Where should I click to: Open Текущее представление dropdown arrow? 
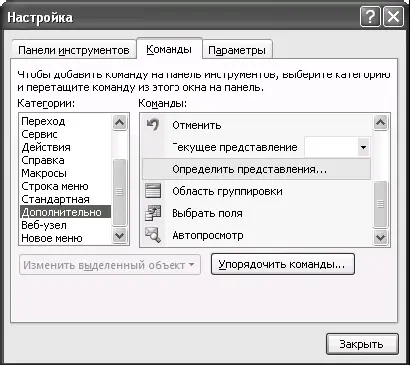pyautogui.click(x=363, y=147)
